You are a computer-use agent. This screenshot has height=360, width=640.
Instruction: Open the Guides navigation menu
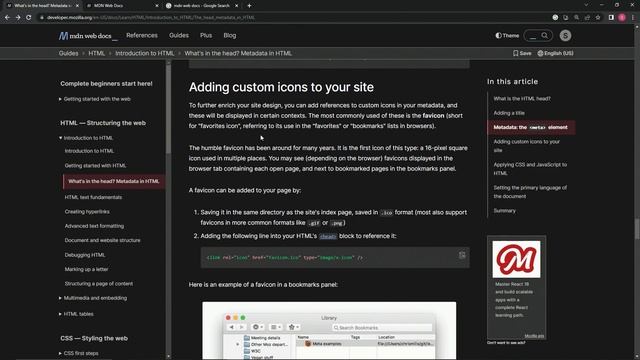pos(179,36)
